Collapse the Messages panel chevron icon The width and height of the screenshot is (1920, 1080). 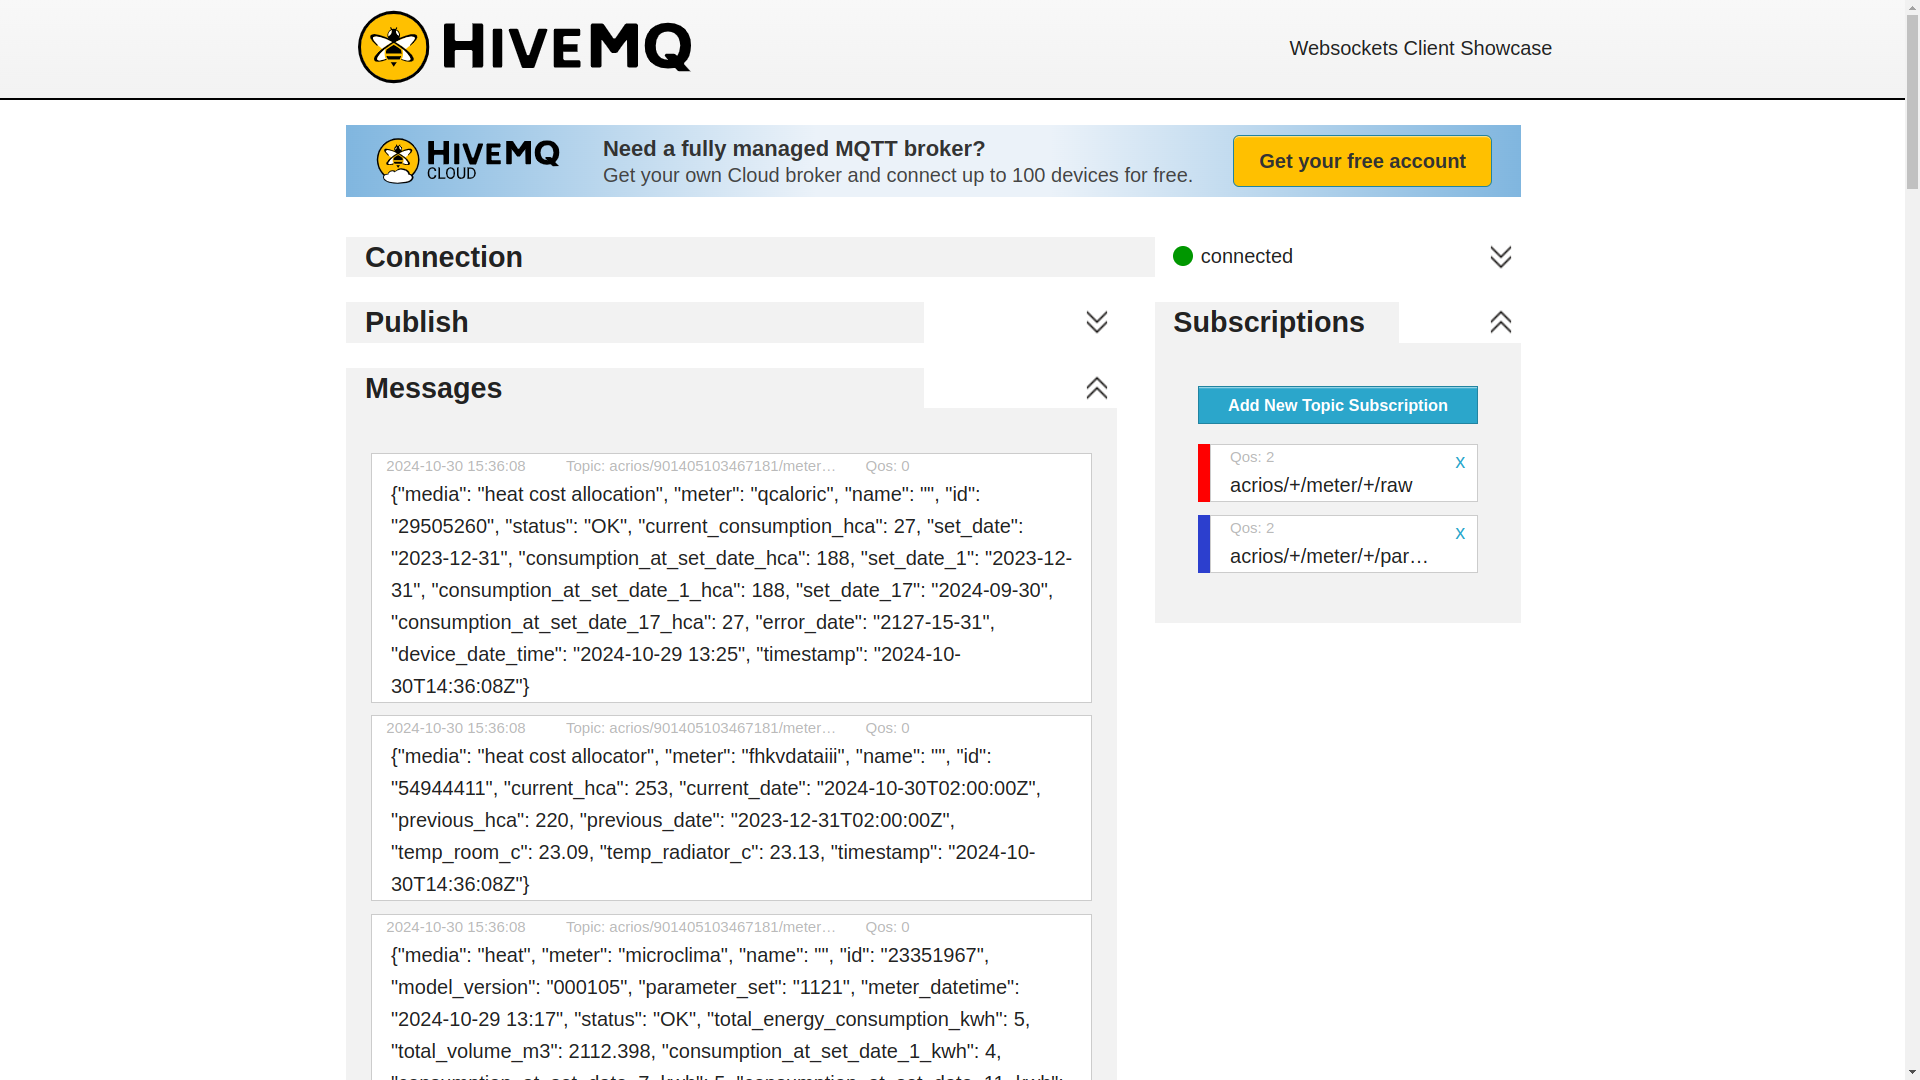1096,388
